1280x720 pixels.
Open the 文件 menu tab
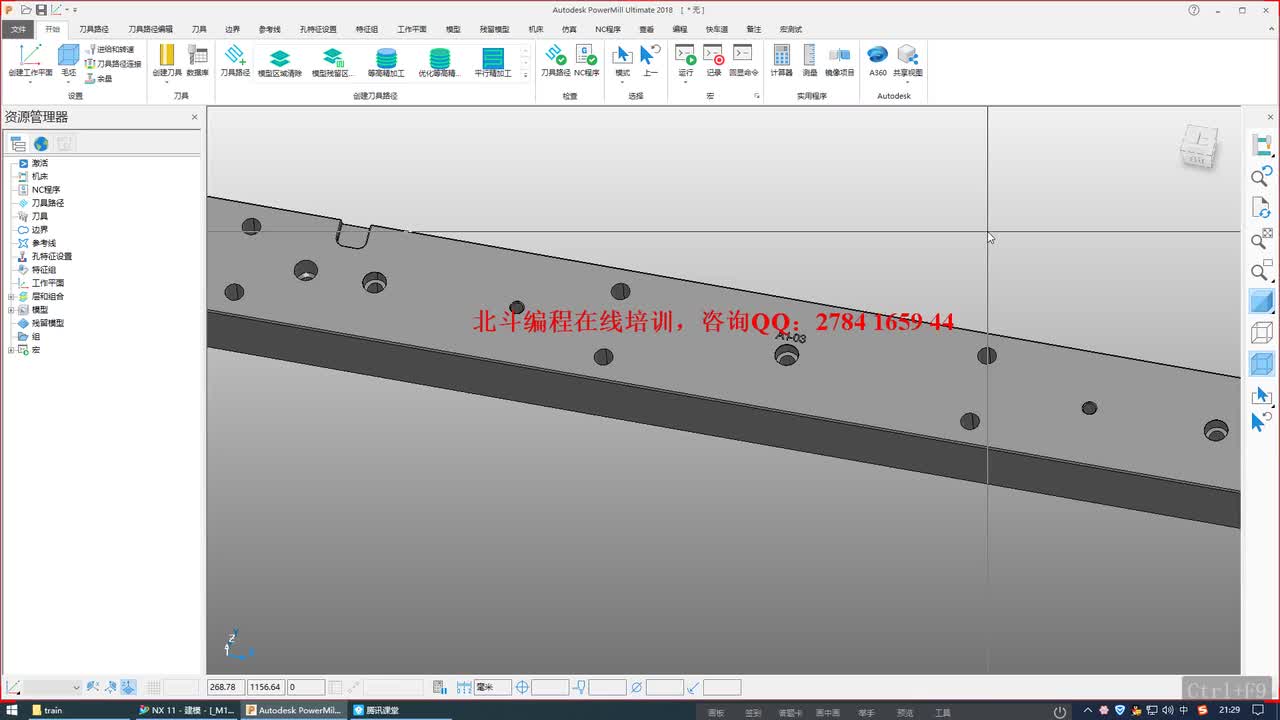point(19,29)
